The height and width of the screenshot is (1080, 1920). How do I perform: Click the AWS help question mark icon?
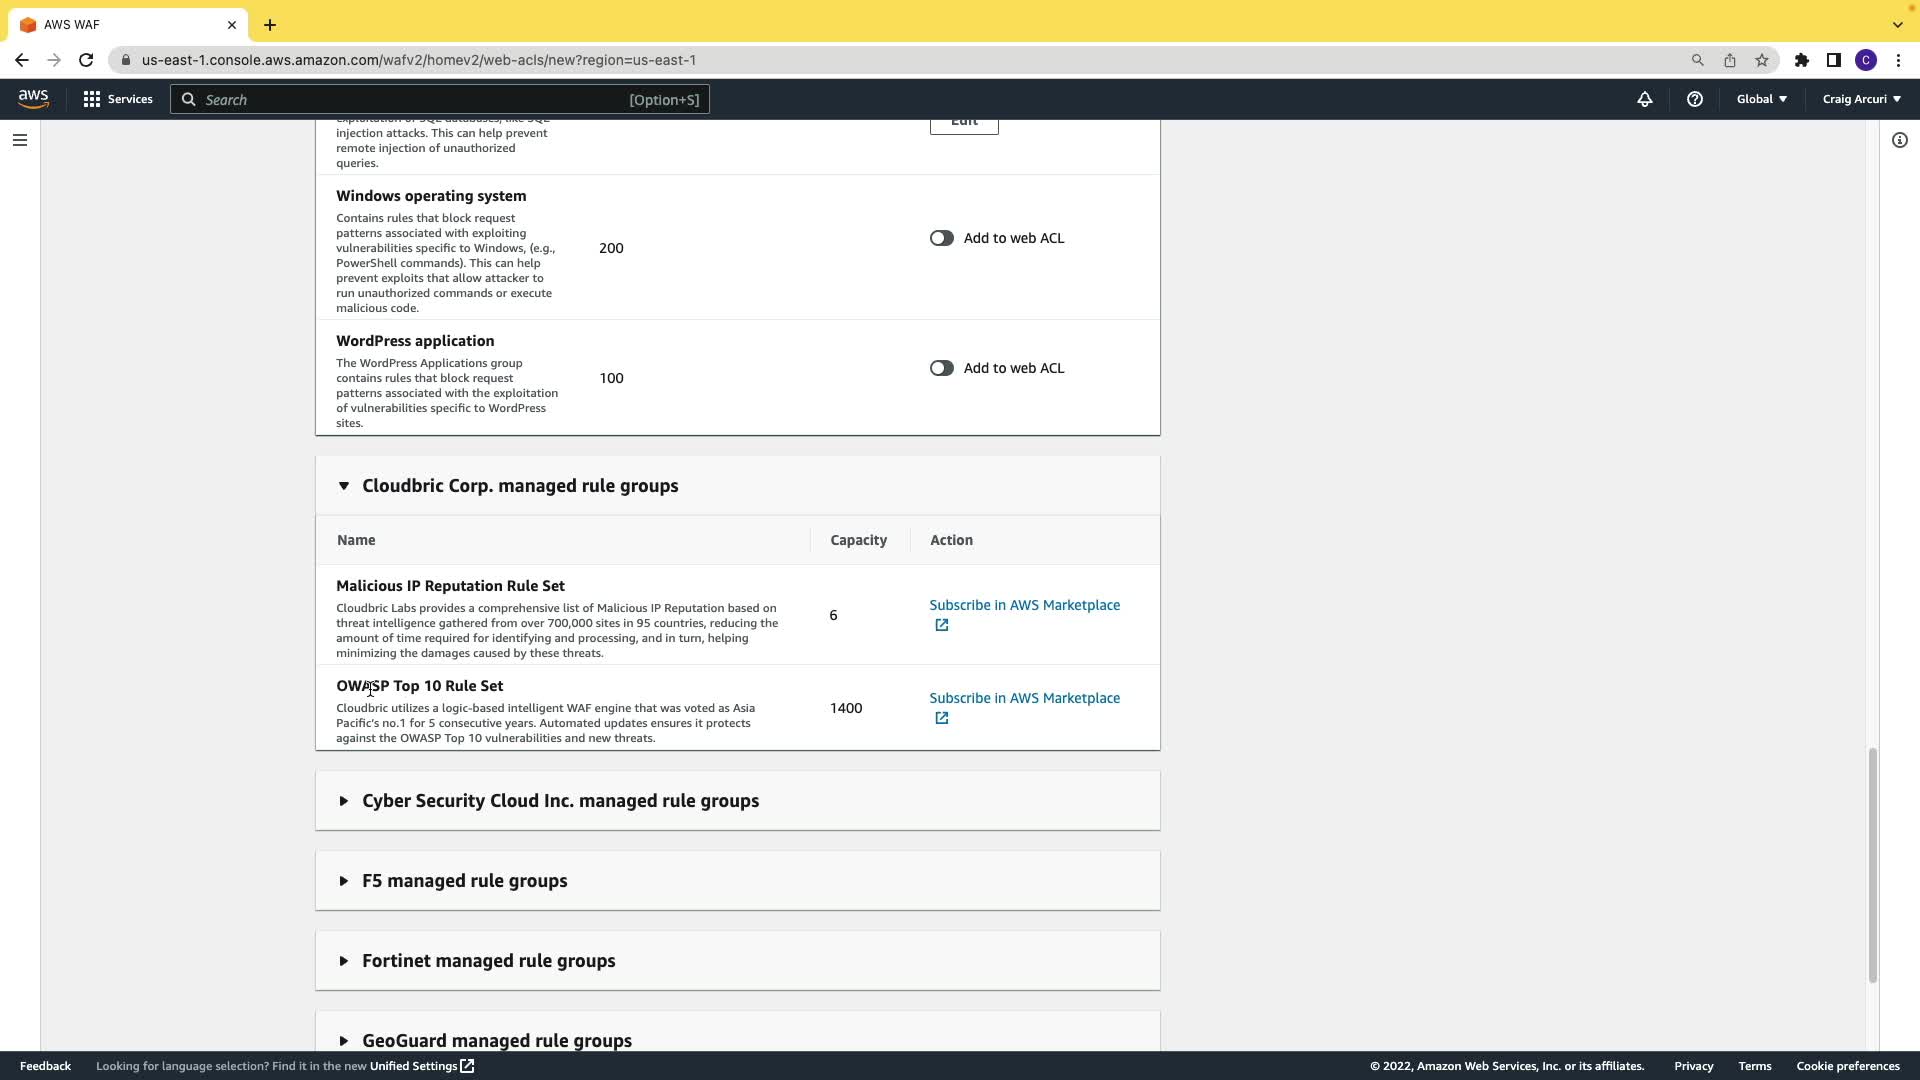tap(1694, 99)
